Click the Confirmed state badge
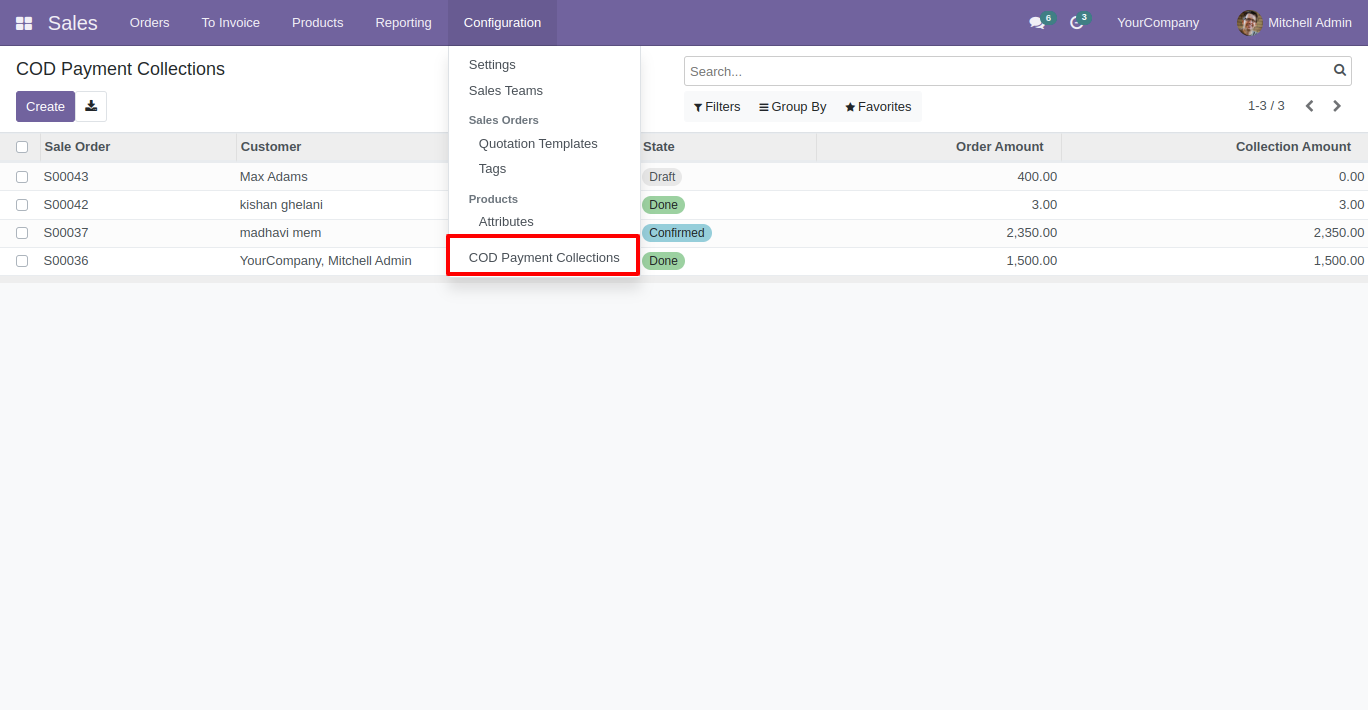This screenshot has height=710, width=1368. point(677,233)
